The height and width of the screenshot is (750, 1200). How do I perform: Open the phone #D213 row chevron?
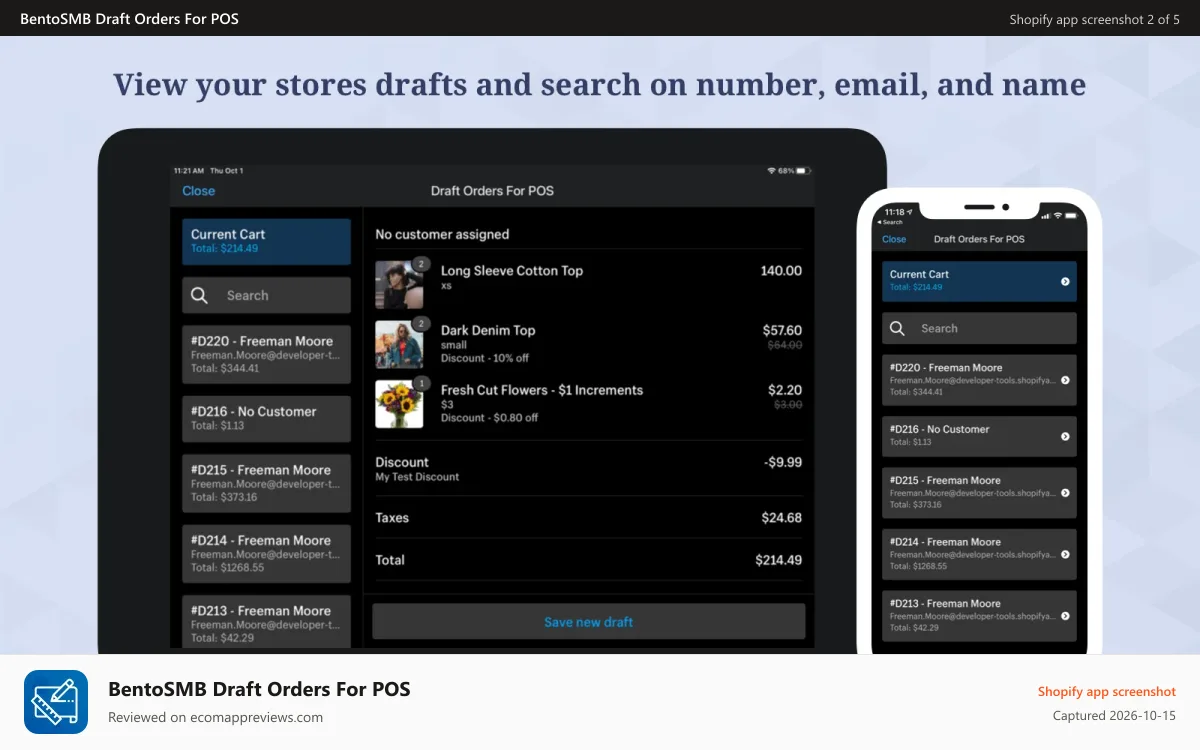1065,616
